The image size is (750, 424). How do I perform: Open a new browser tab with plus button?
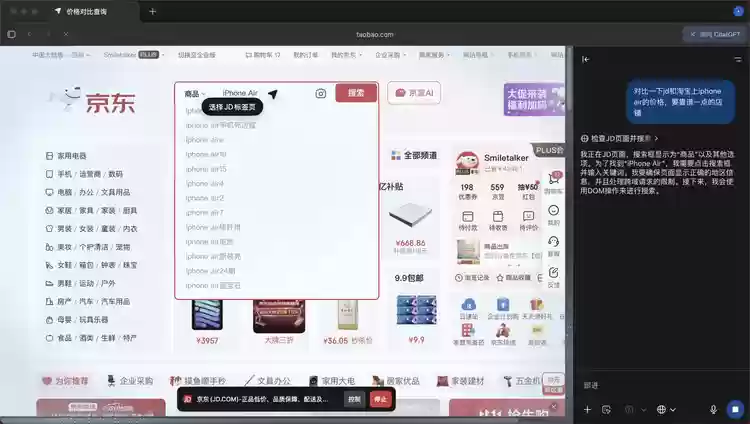152,11
